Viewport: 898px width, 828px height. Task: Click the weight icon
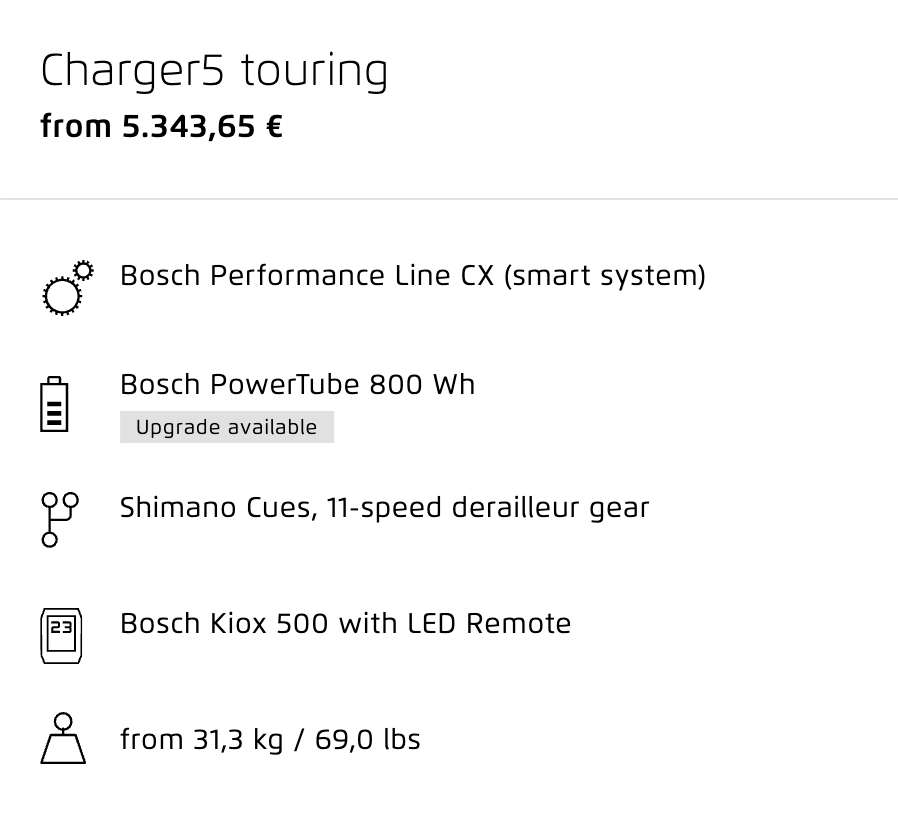pos(63,738)
